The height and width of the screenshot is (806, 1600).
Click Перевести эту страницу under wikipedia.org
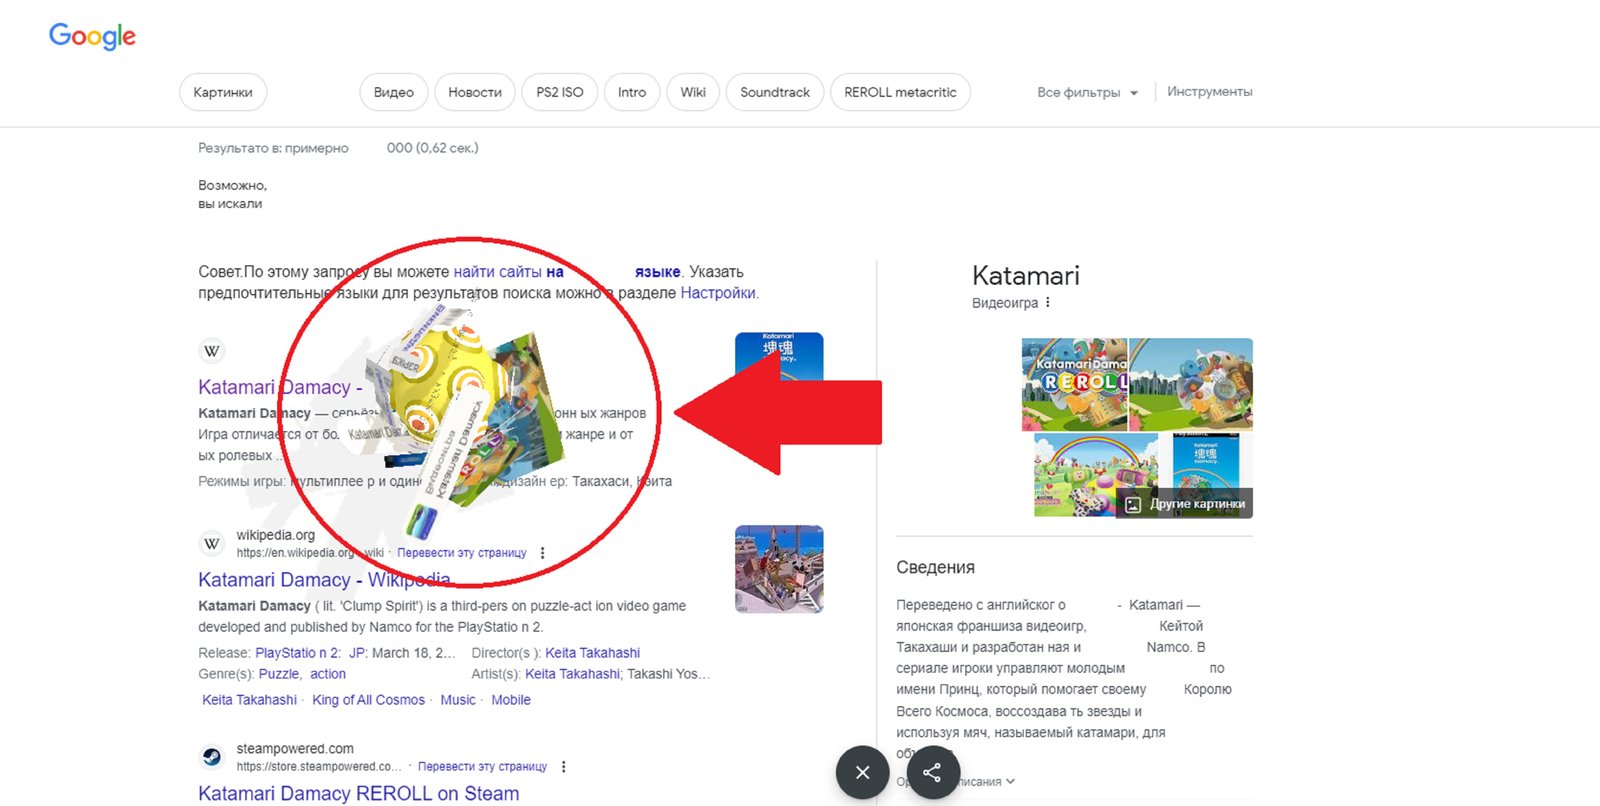462,553
